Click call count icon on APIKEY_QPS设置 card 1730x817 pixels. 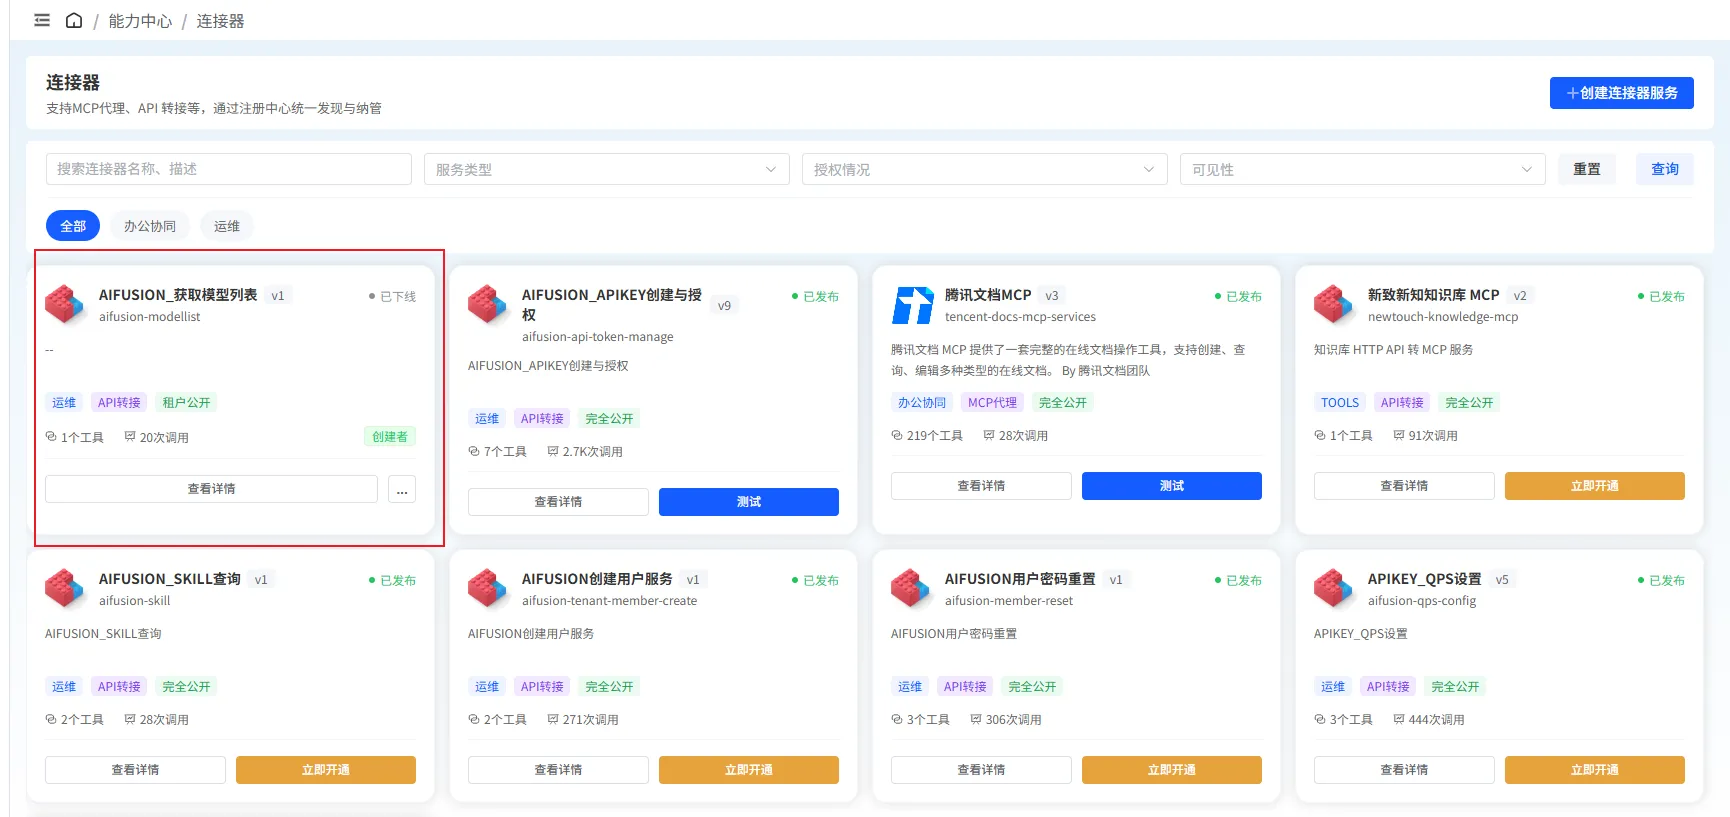pyautogui.click(x=1399, y=719)
